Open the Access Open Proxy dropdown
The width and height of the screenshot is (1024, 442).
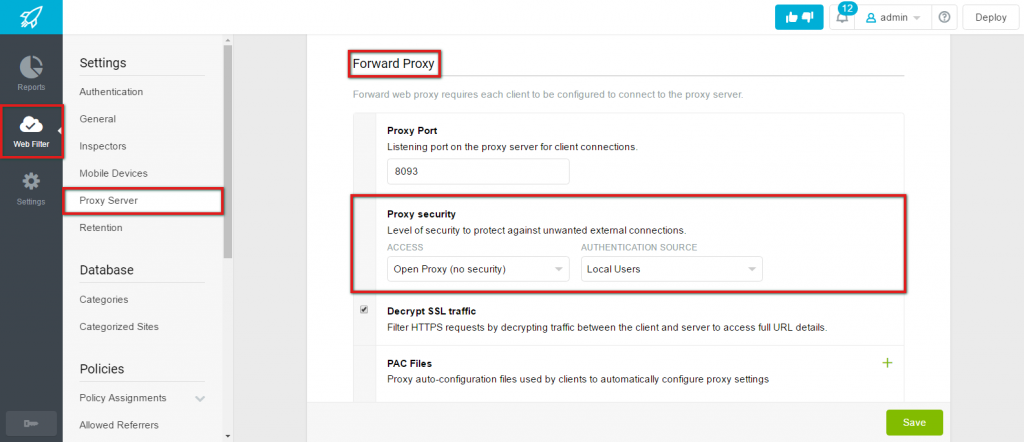click(478, 269)
